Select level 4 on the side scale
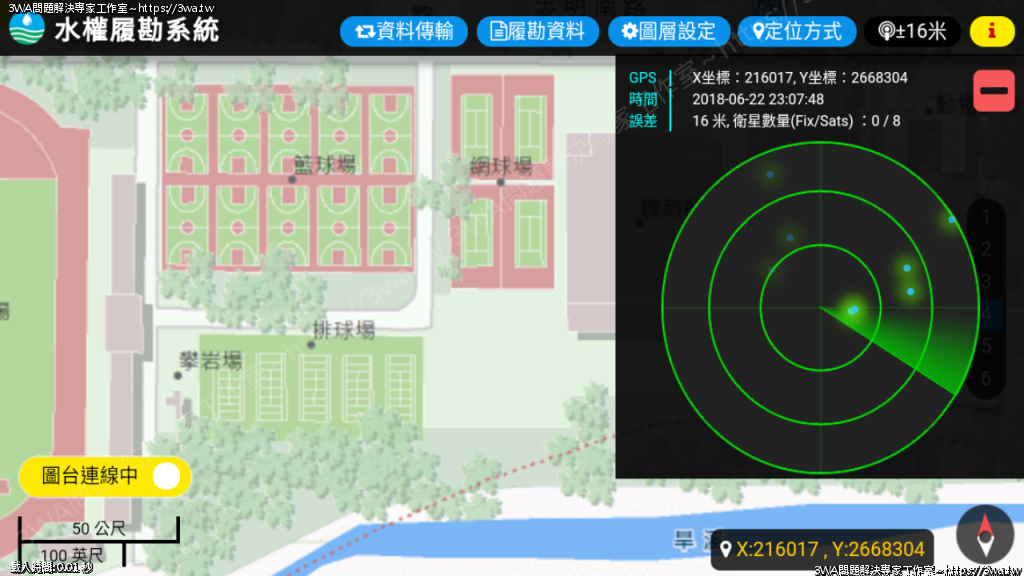 987,314
